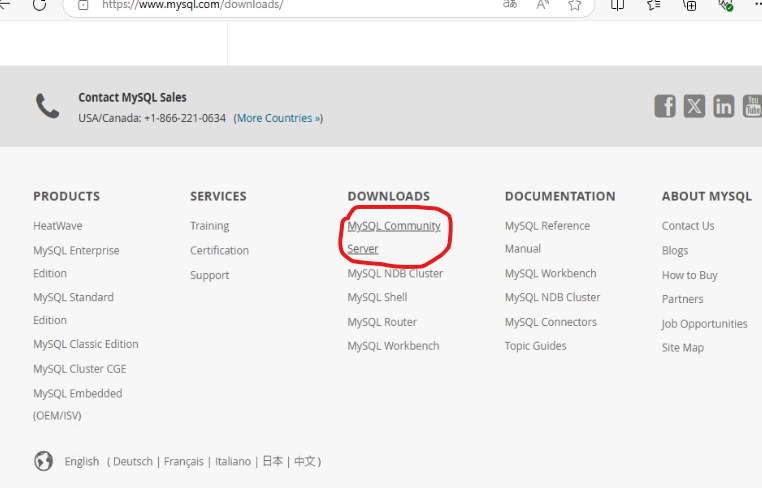Switch site language to 中文
This screenshot has width=762, height=488.
pyautogui.click(x=305, y=461)
